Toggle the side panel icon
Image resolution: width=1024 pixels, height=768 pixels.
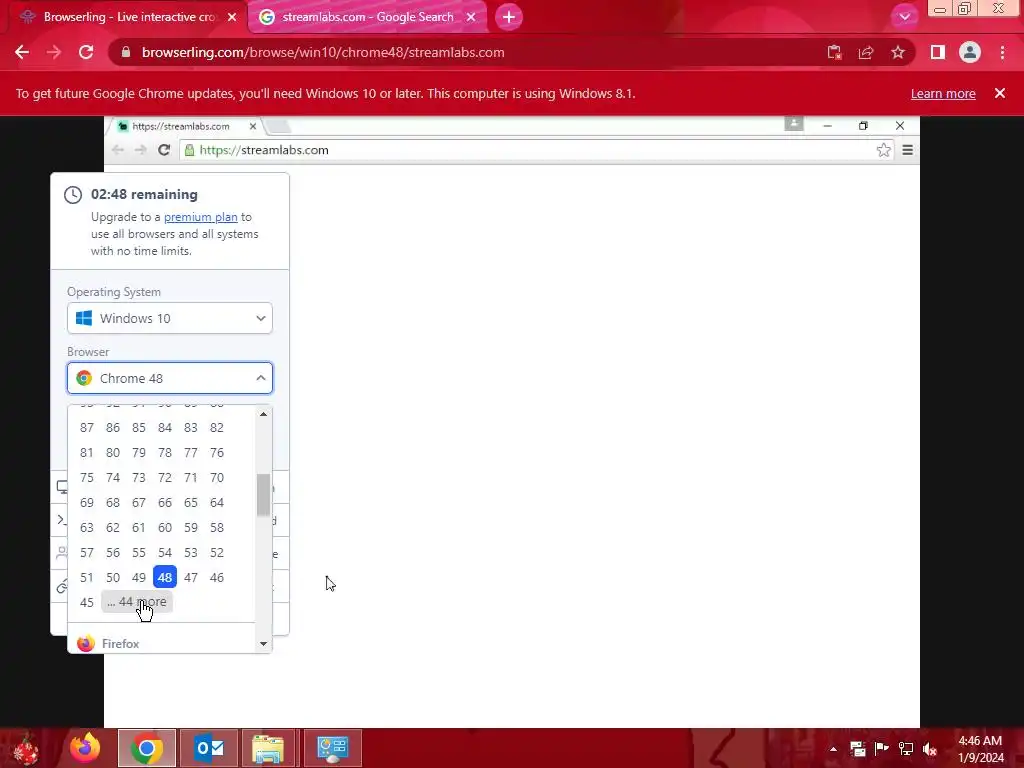tap(938, 52)
